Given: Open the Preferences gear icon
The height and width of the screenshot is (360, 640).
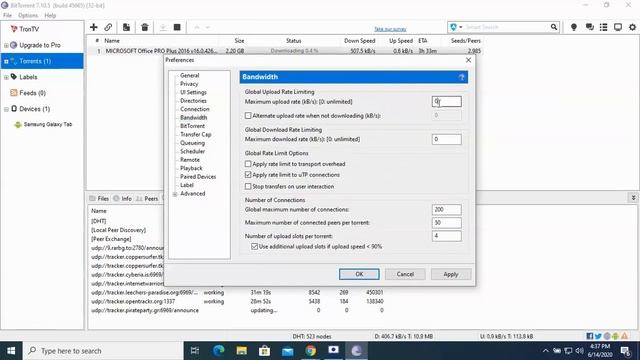Looking at the screenshot, I should [x=632, y=27].
